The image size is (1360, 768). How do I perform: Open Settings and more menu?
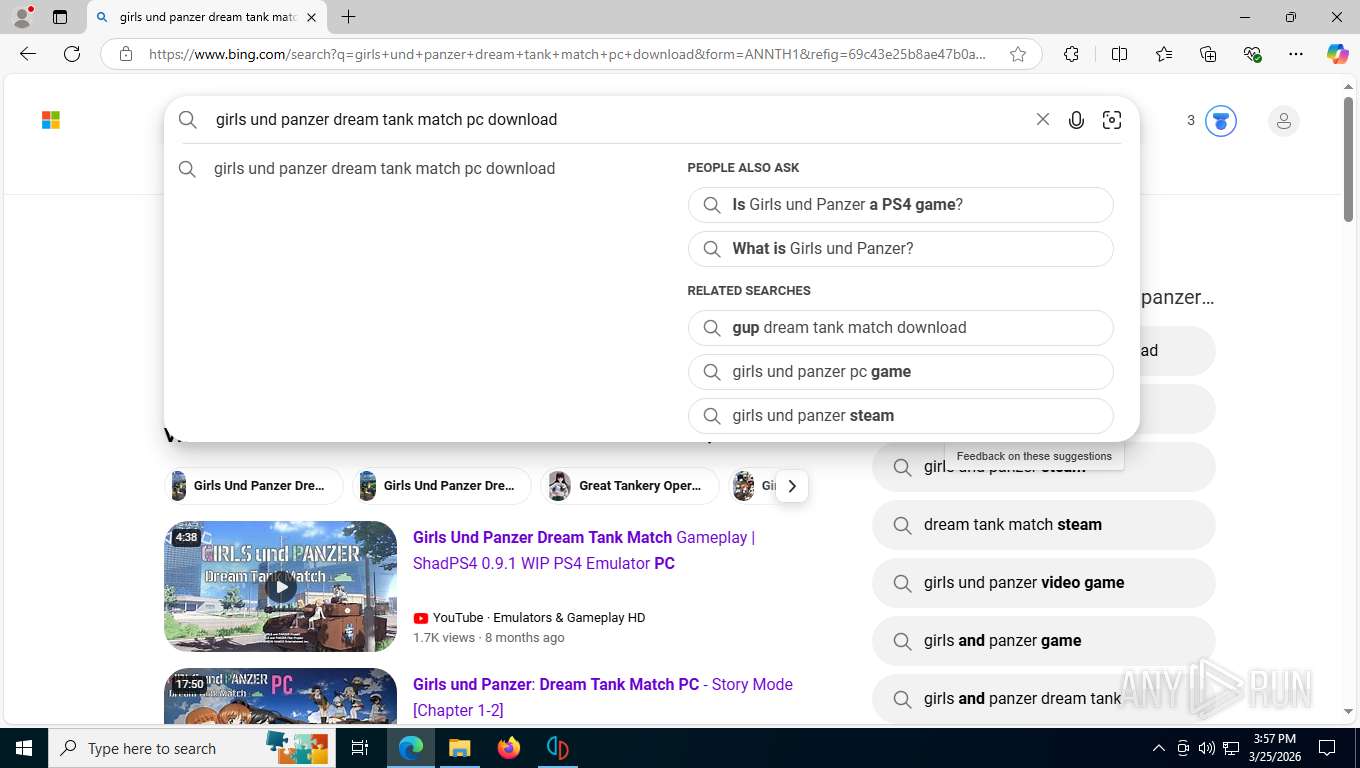[1296, 54]
